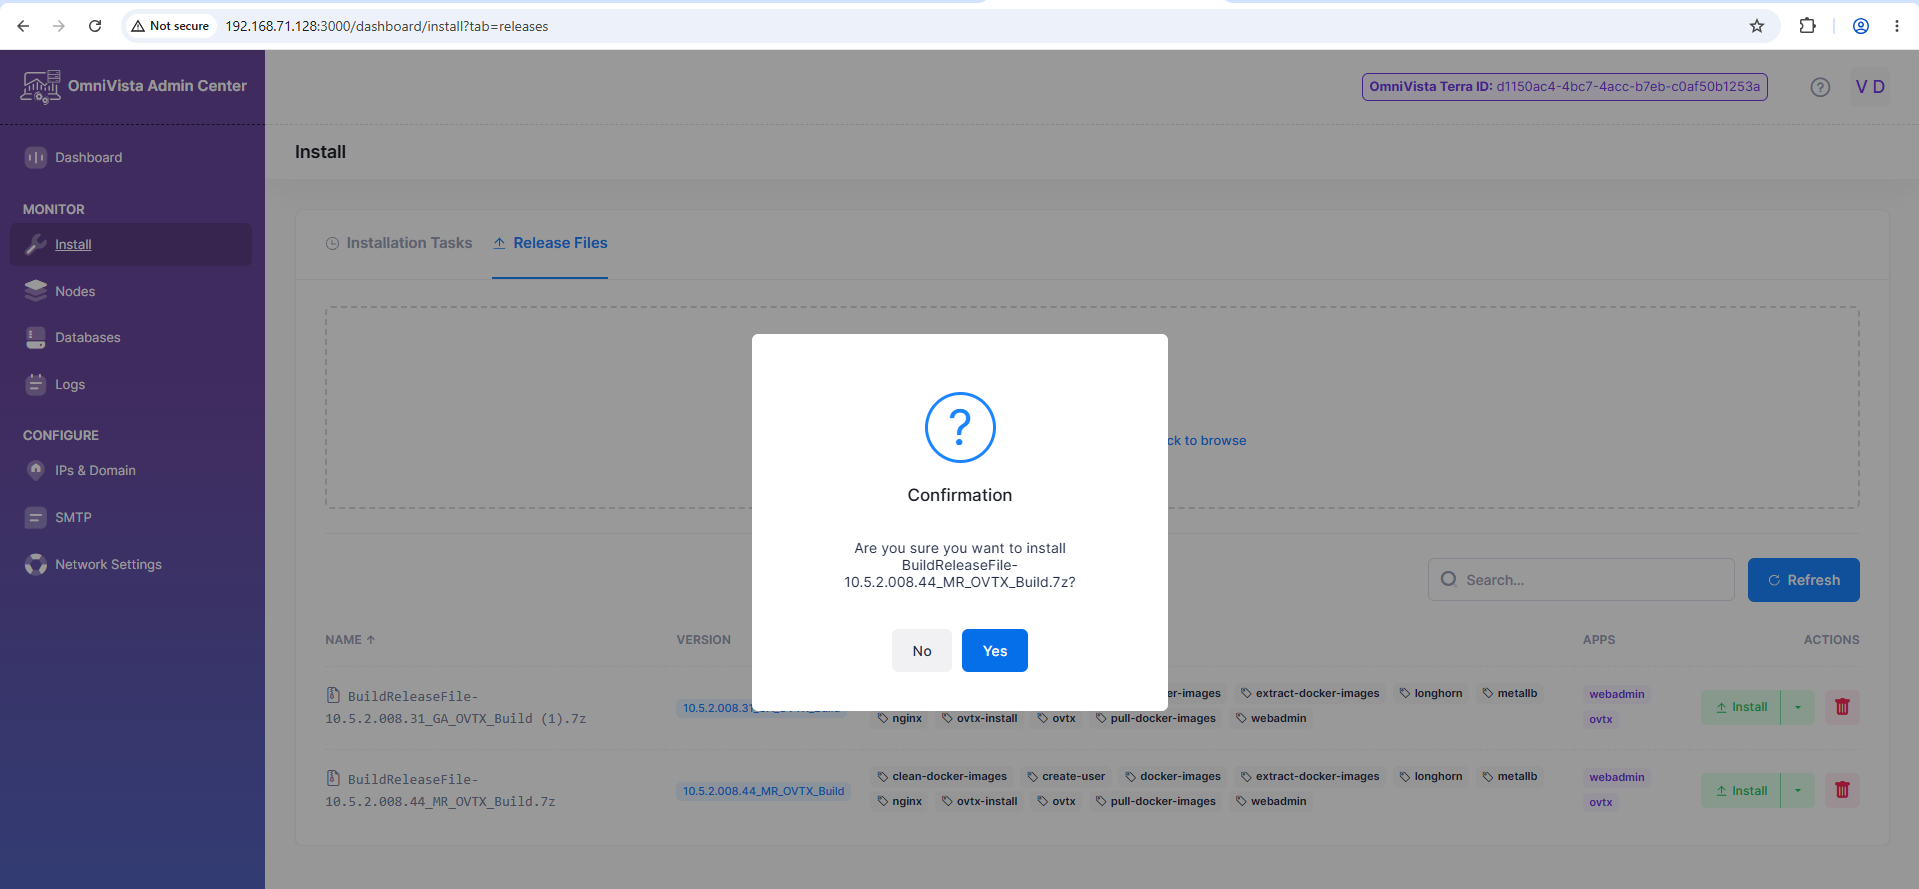Image resolution: width=1919 pixels, height=889 pixels.
Task: Focus the Search input field
Action: click(1581, 580)
